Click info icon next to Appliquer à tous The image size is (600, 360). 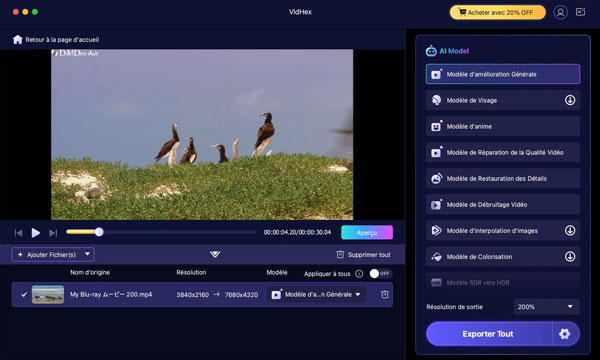(359, 274)
